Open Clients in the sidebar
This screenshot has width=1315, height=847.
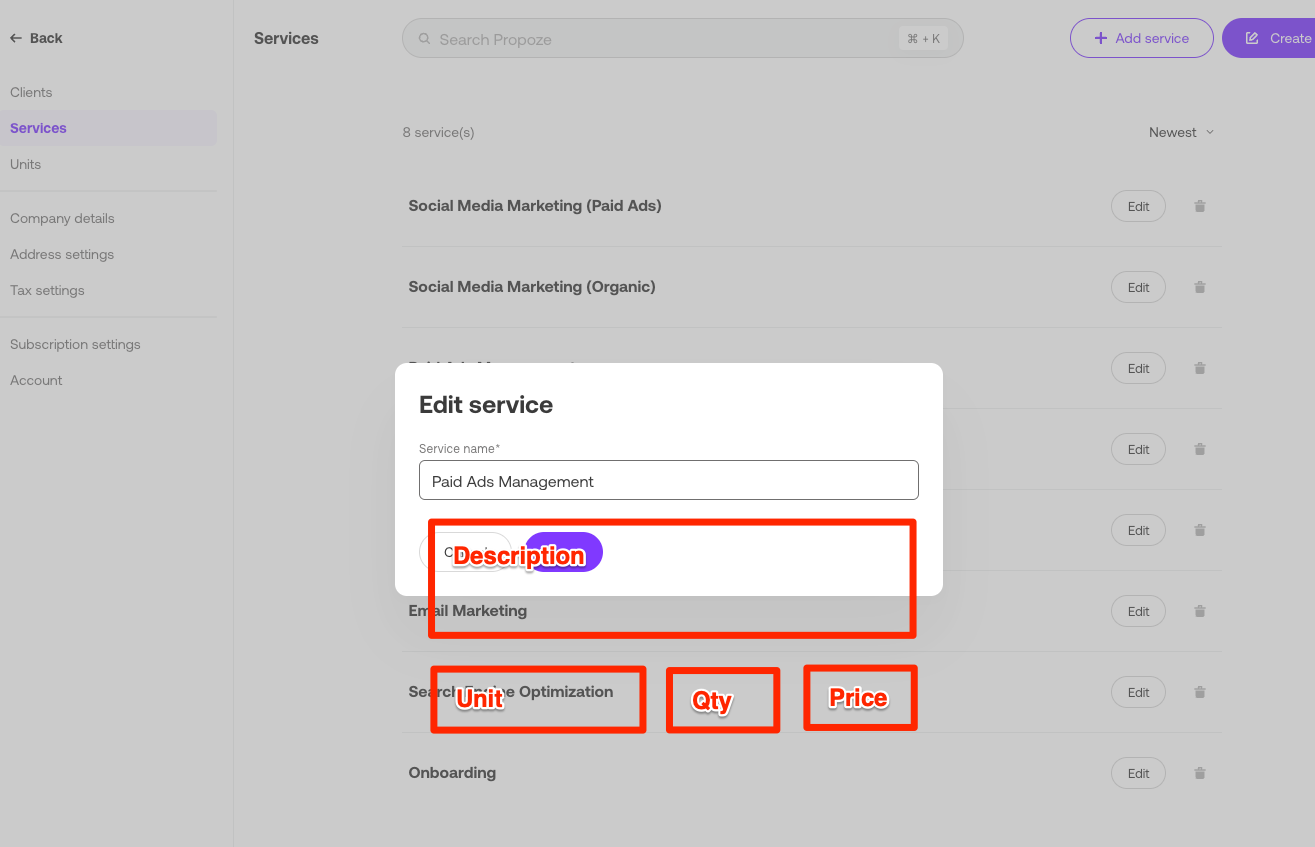pos(31,92)
